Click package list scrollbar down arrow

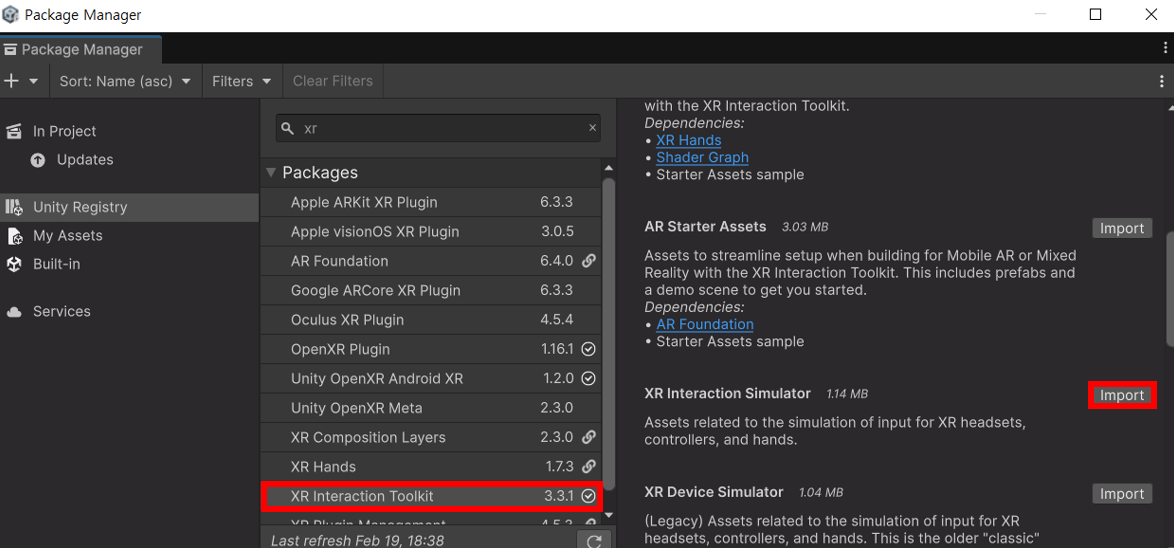tap(609, 515)
